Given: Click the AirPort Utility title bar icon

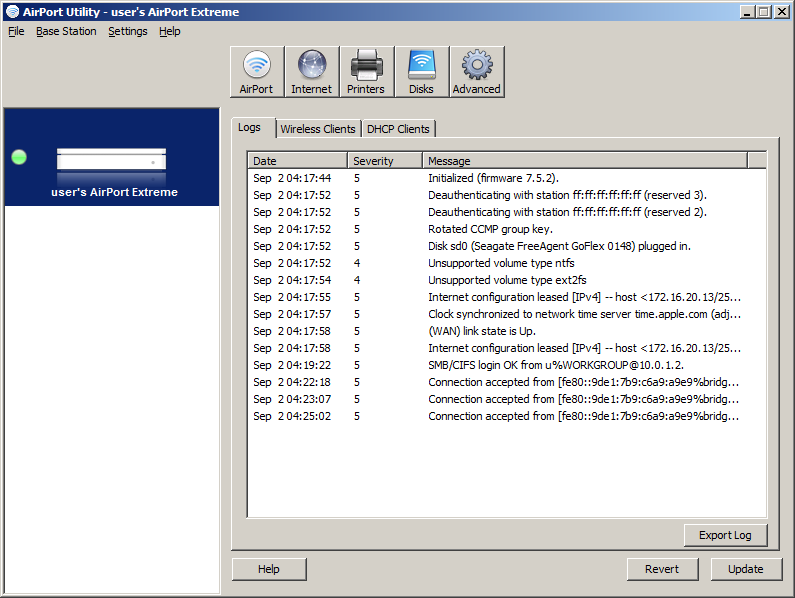Looking at the screenshot, I should tap(12, 12).
